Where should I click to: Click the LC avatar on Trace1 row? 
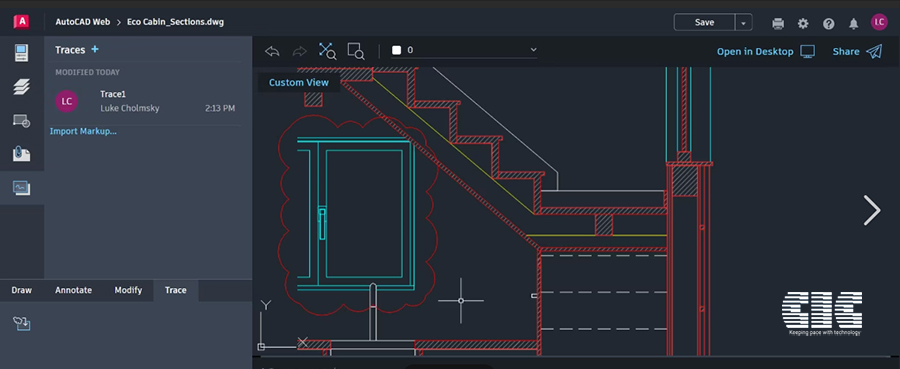[x=67, y=102]
